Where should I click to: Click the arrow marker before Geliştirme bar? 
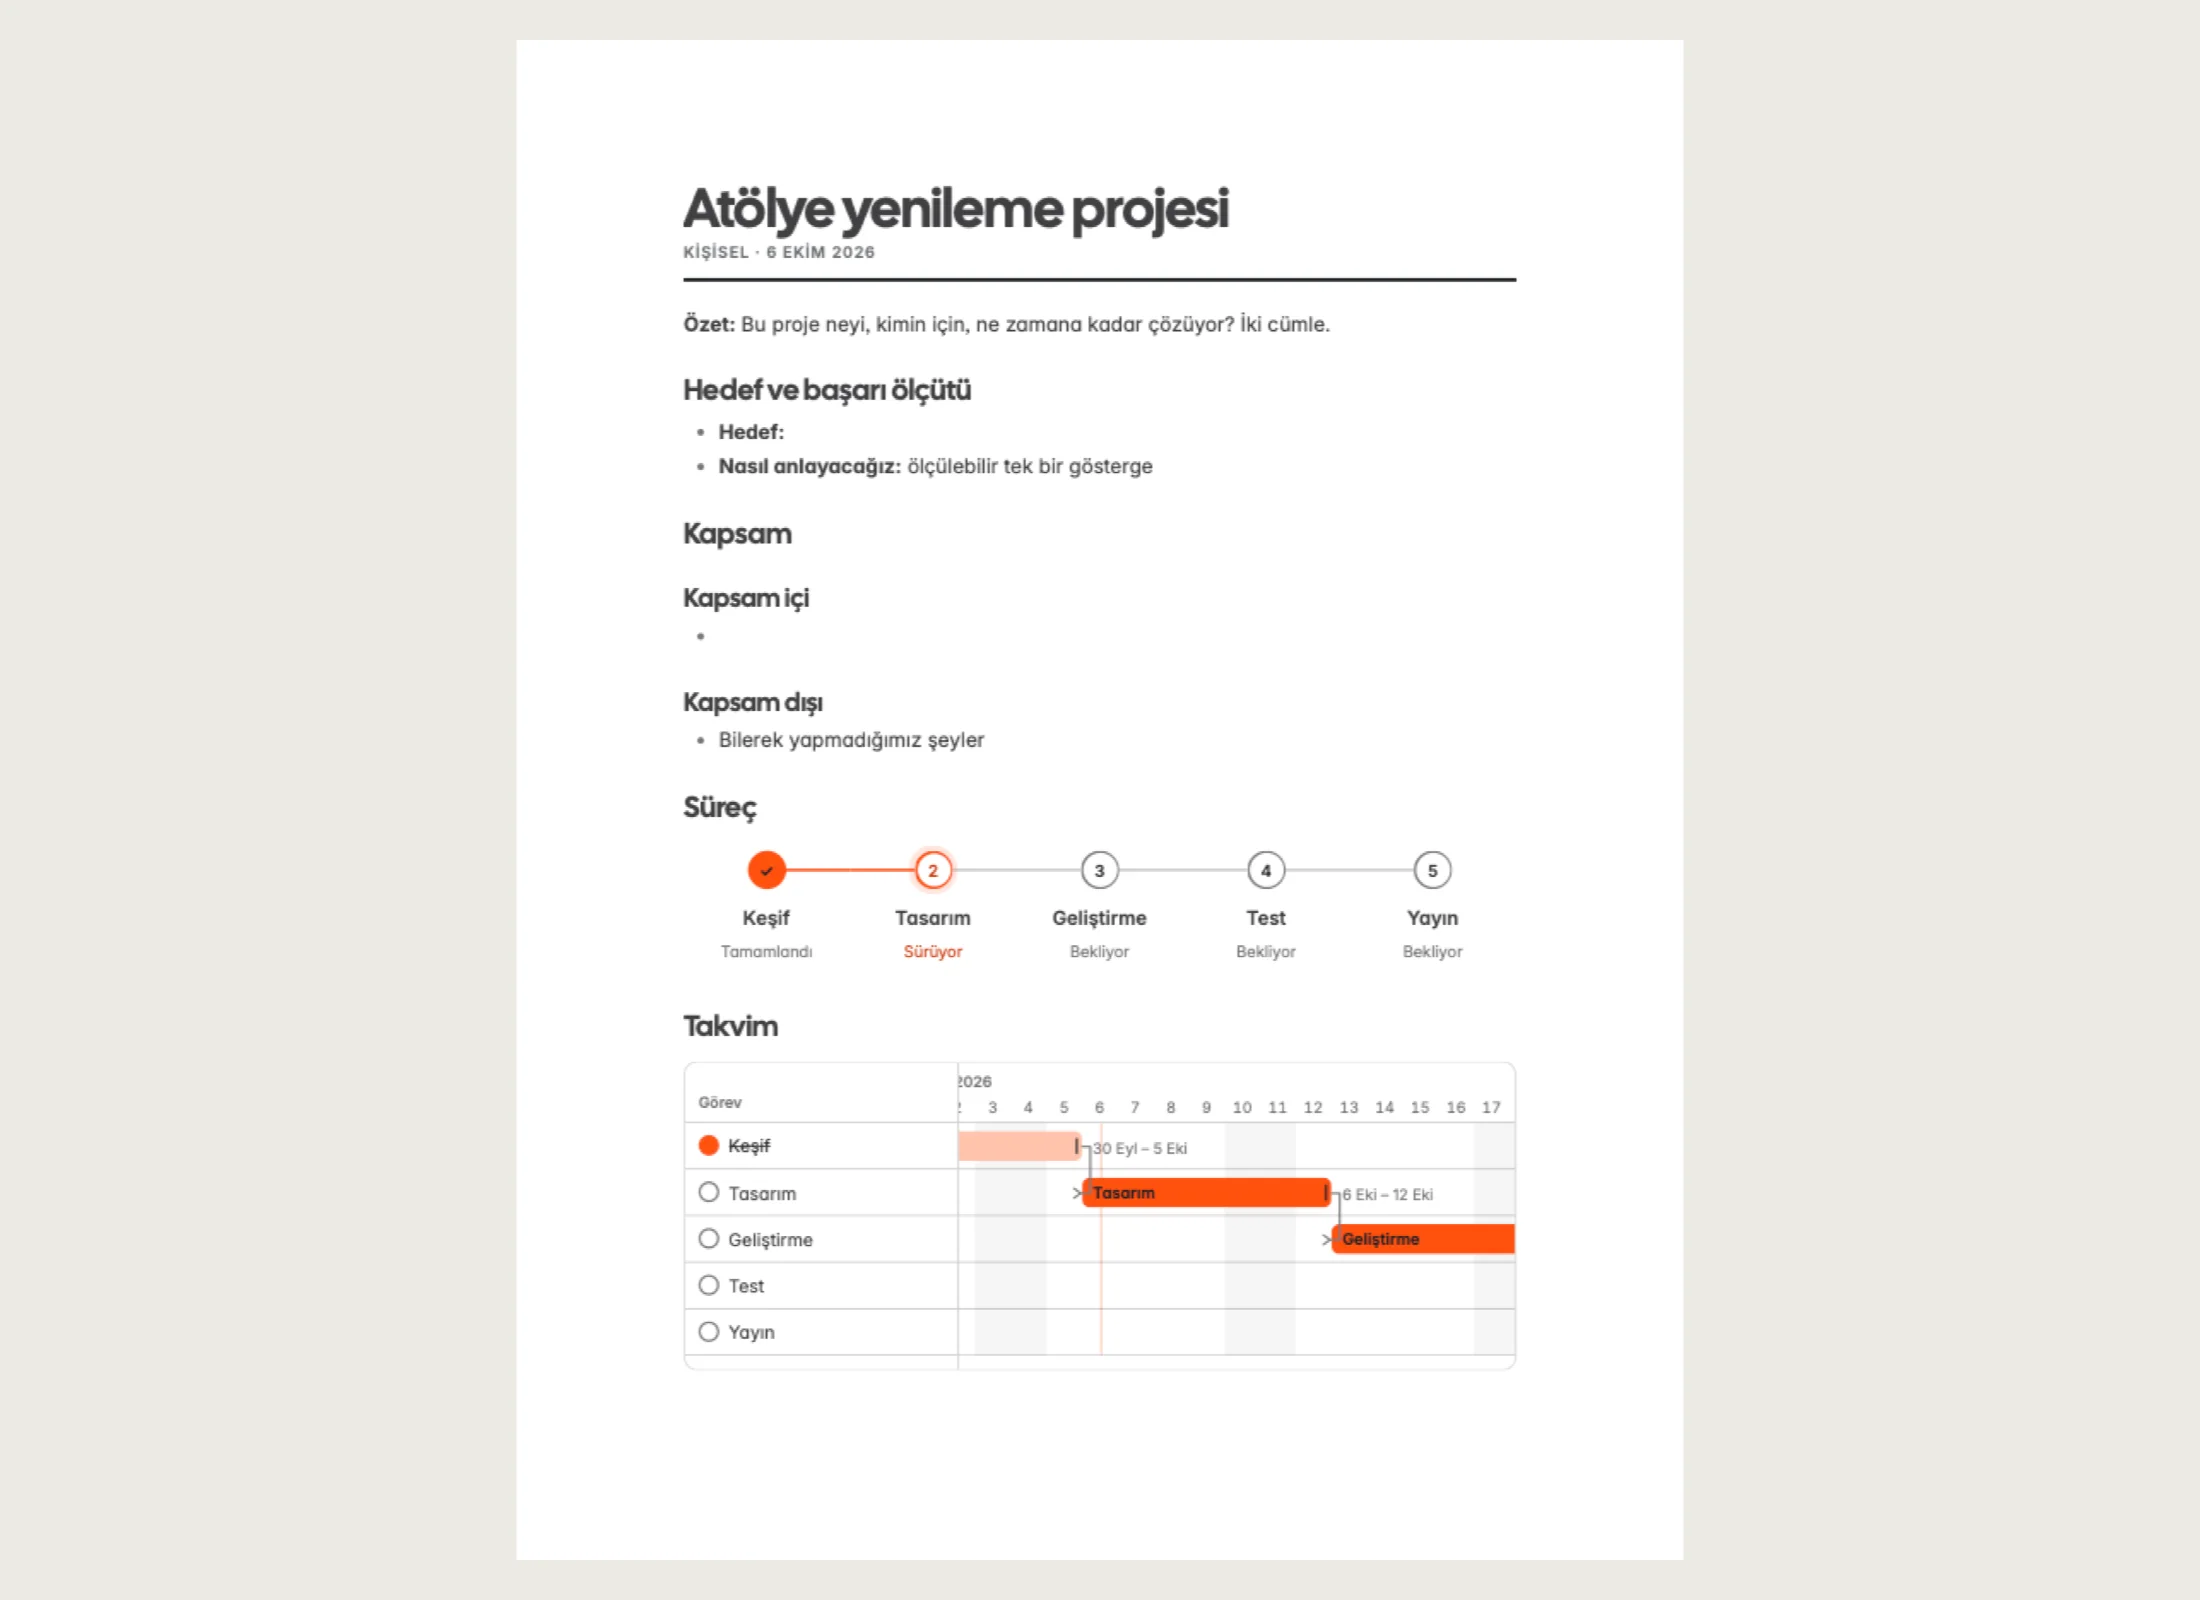1327,1240
